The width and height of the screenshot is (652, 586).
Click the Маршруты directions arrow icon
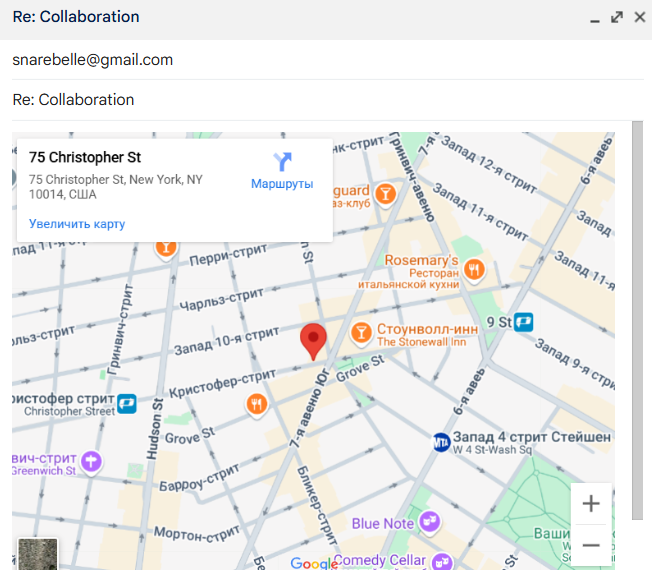282,162
